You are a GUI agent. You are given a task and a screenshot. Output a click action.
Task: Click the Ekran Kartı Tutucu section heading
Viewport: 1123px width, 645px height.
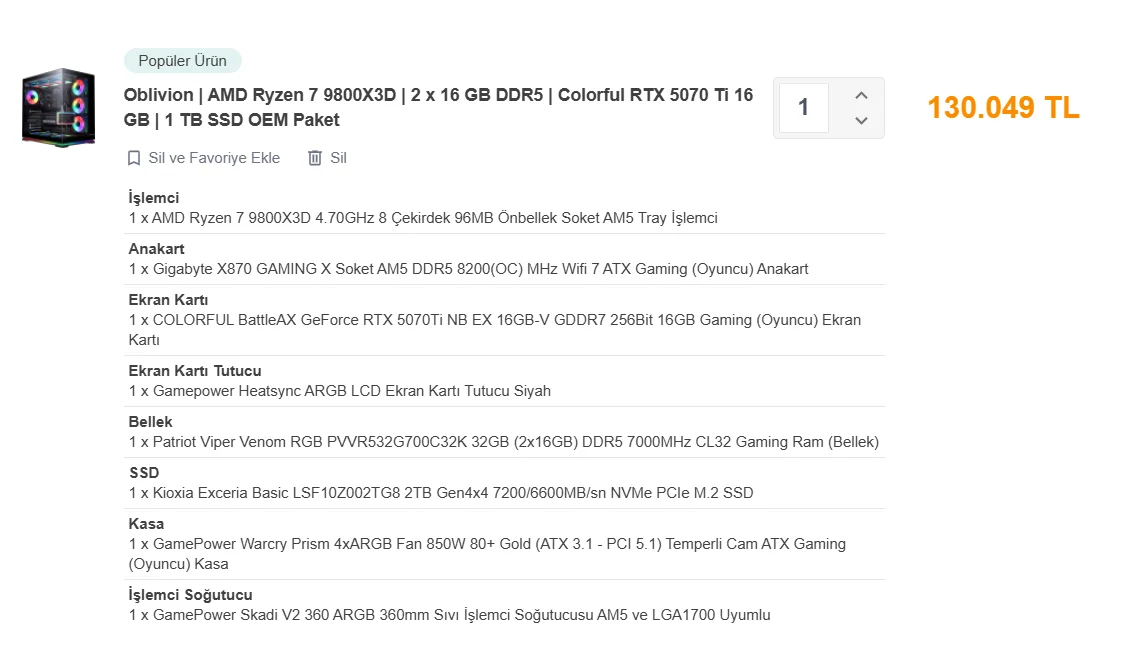point(195,371)
